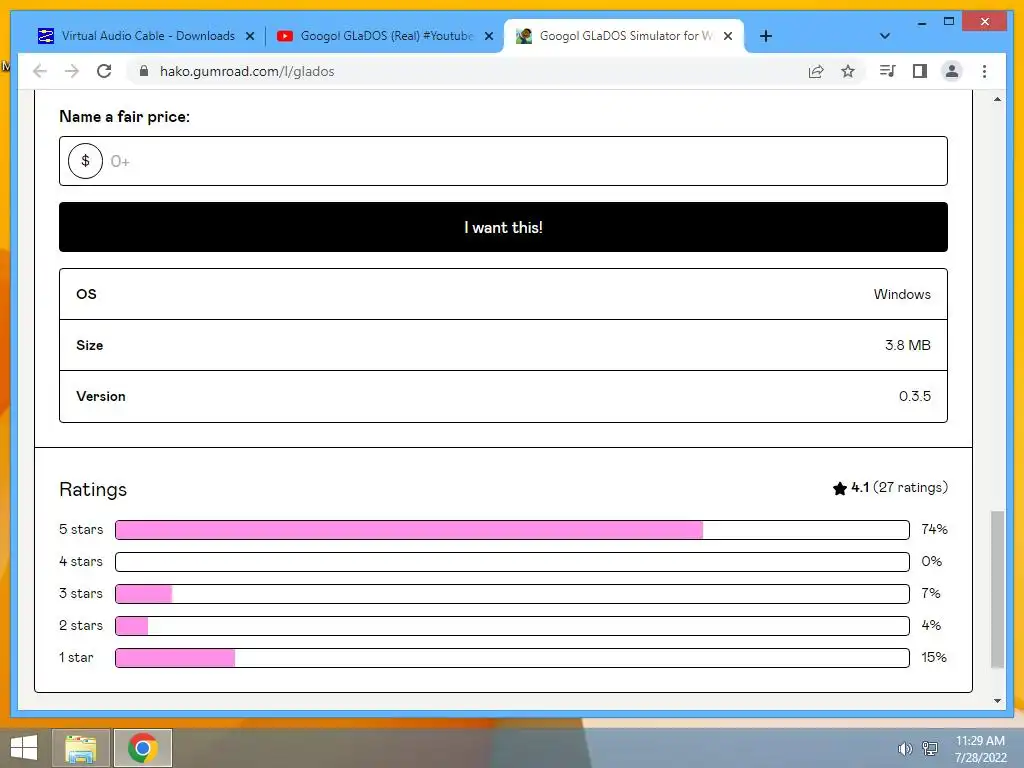Minimize the Chrome window
This screenshot has height=768, width=1024.
click(921, 23)
